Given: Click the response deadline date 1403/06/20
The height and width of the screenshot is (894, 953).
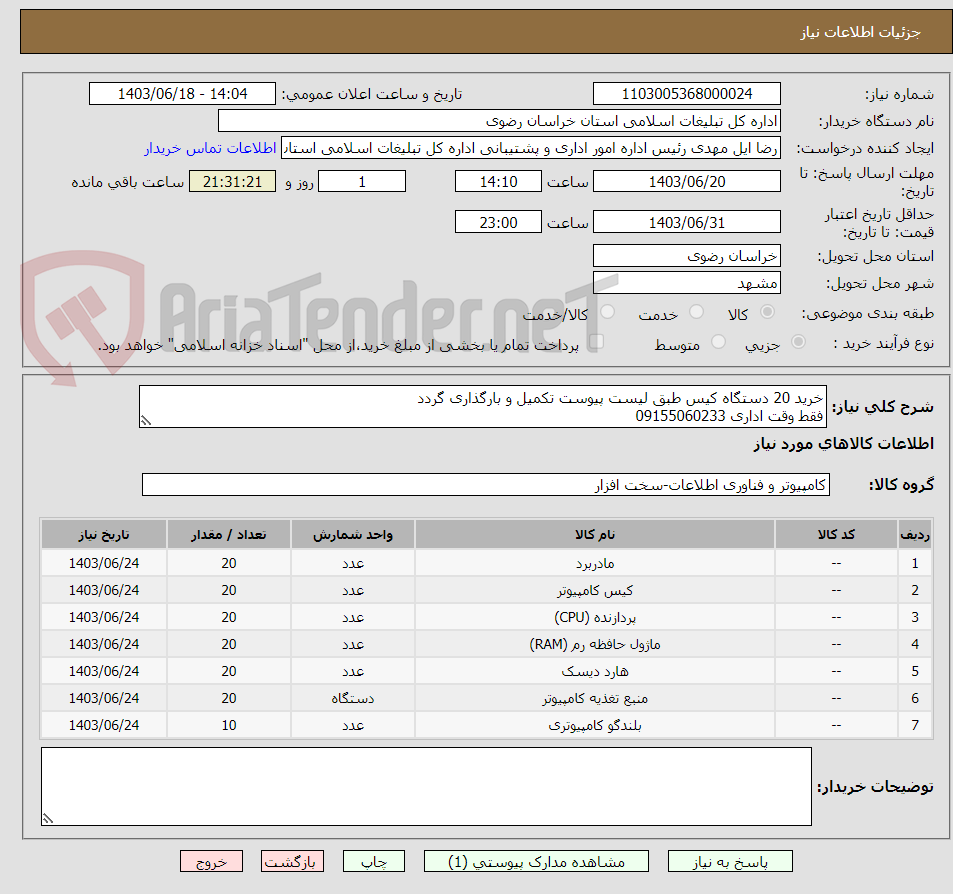Looking at the screenshot, I should coord(687,181).
